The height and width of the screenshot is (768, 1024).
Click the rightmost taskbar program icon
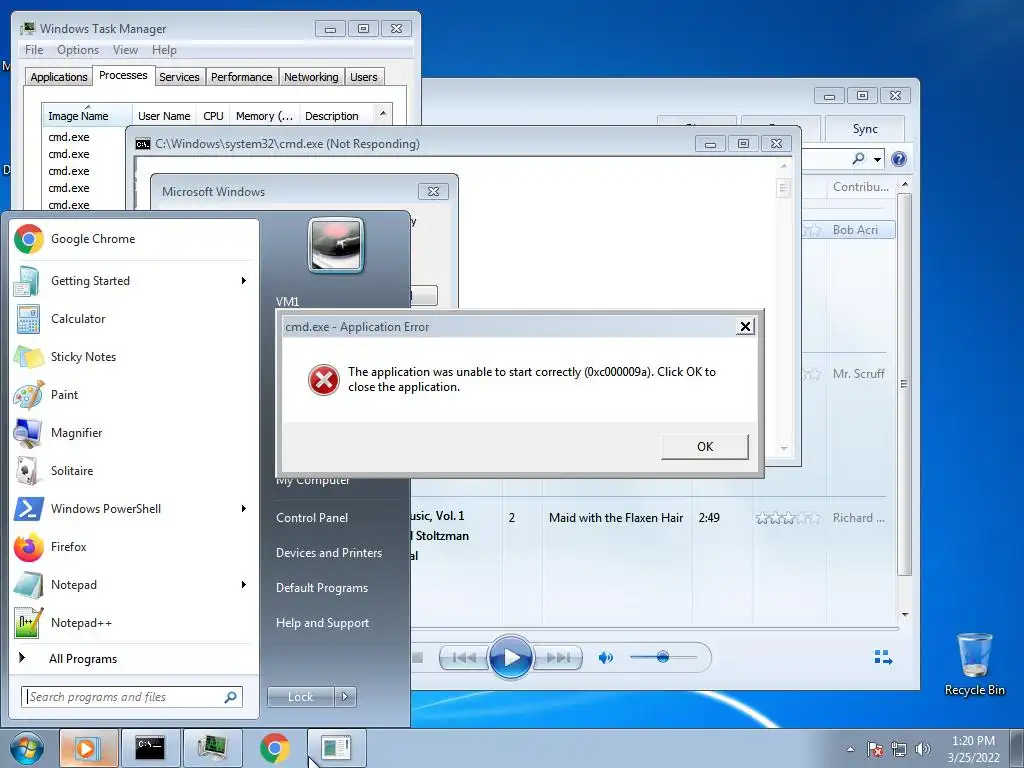tap(336, 748)
